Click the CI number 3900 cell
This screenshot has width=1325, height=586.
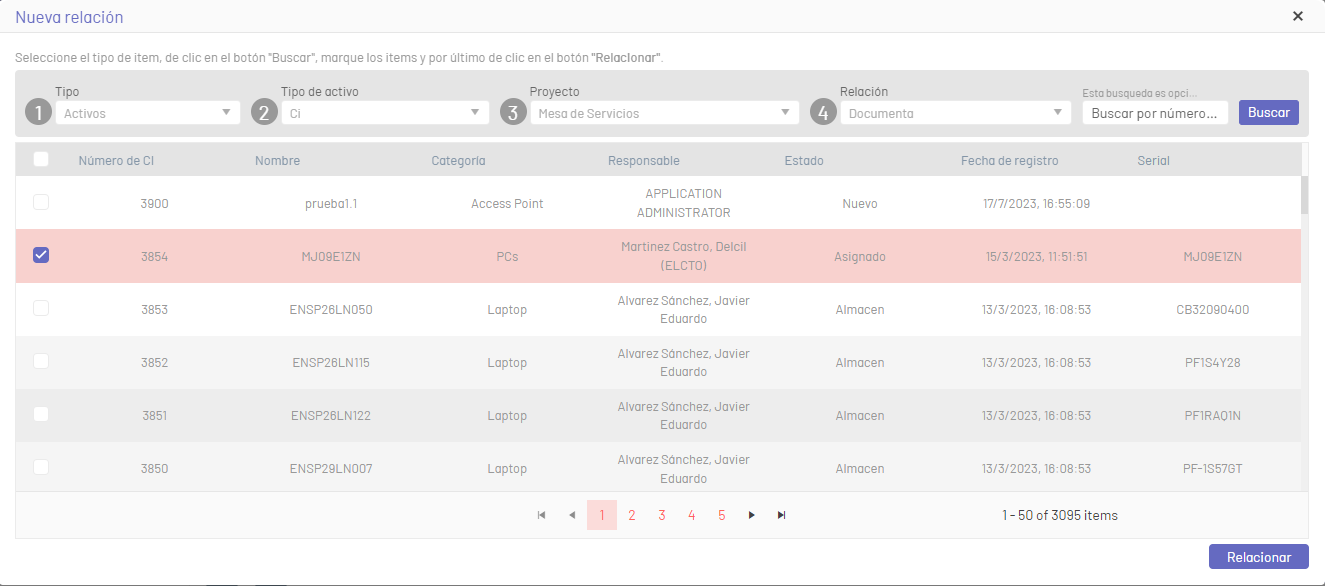154,203
